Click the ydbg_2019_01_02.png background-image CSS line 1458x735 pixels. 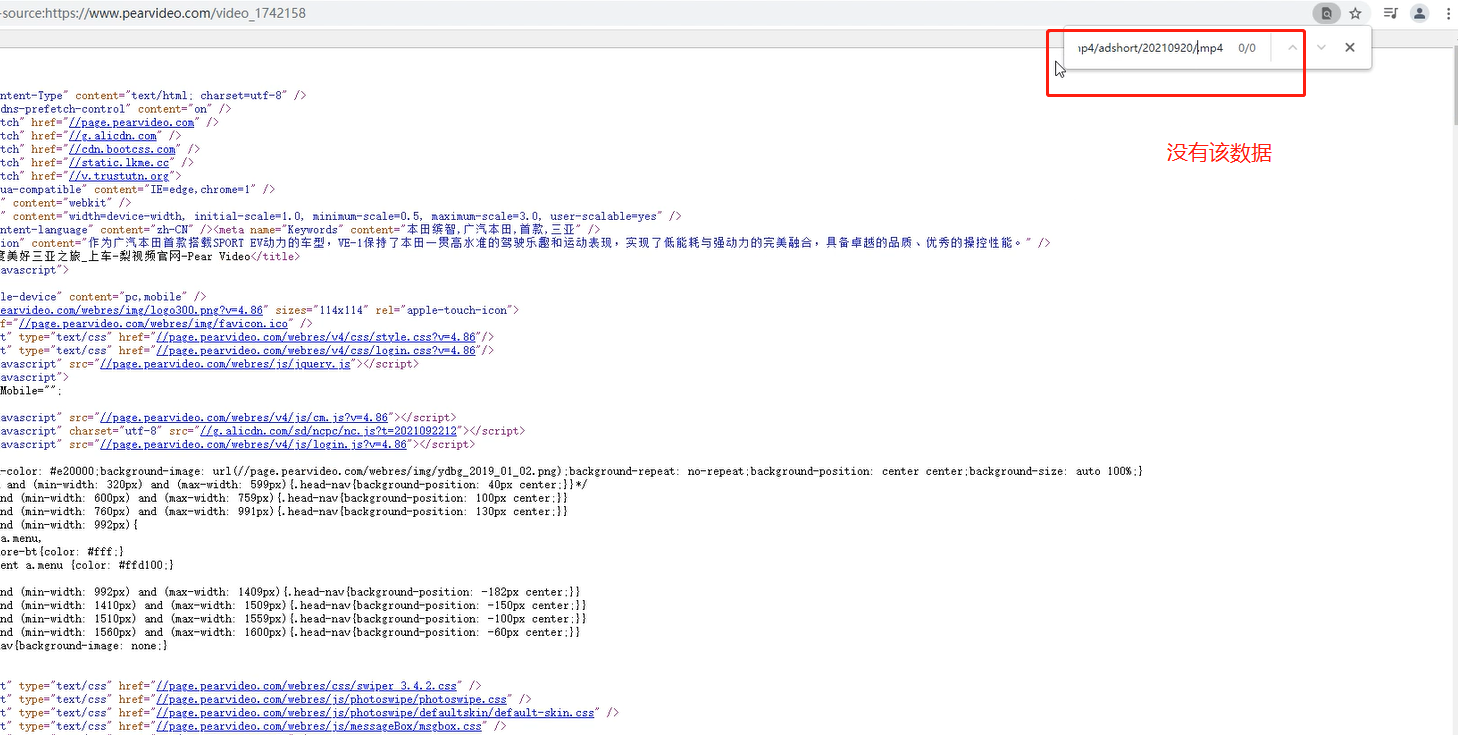pyautogui.click(x=571, y=471)
